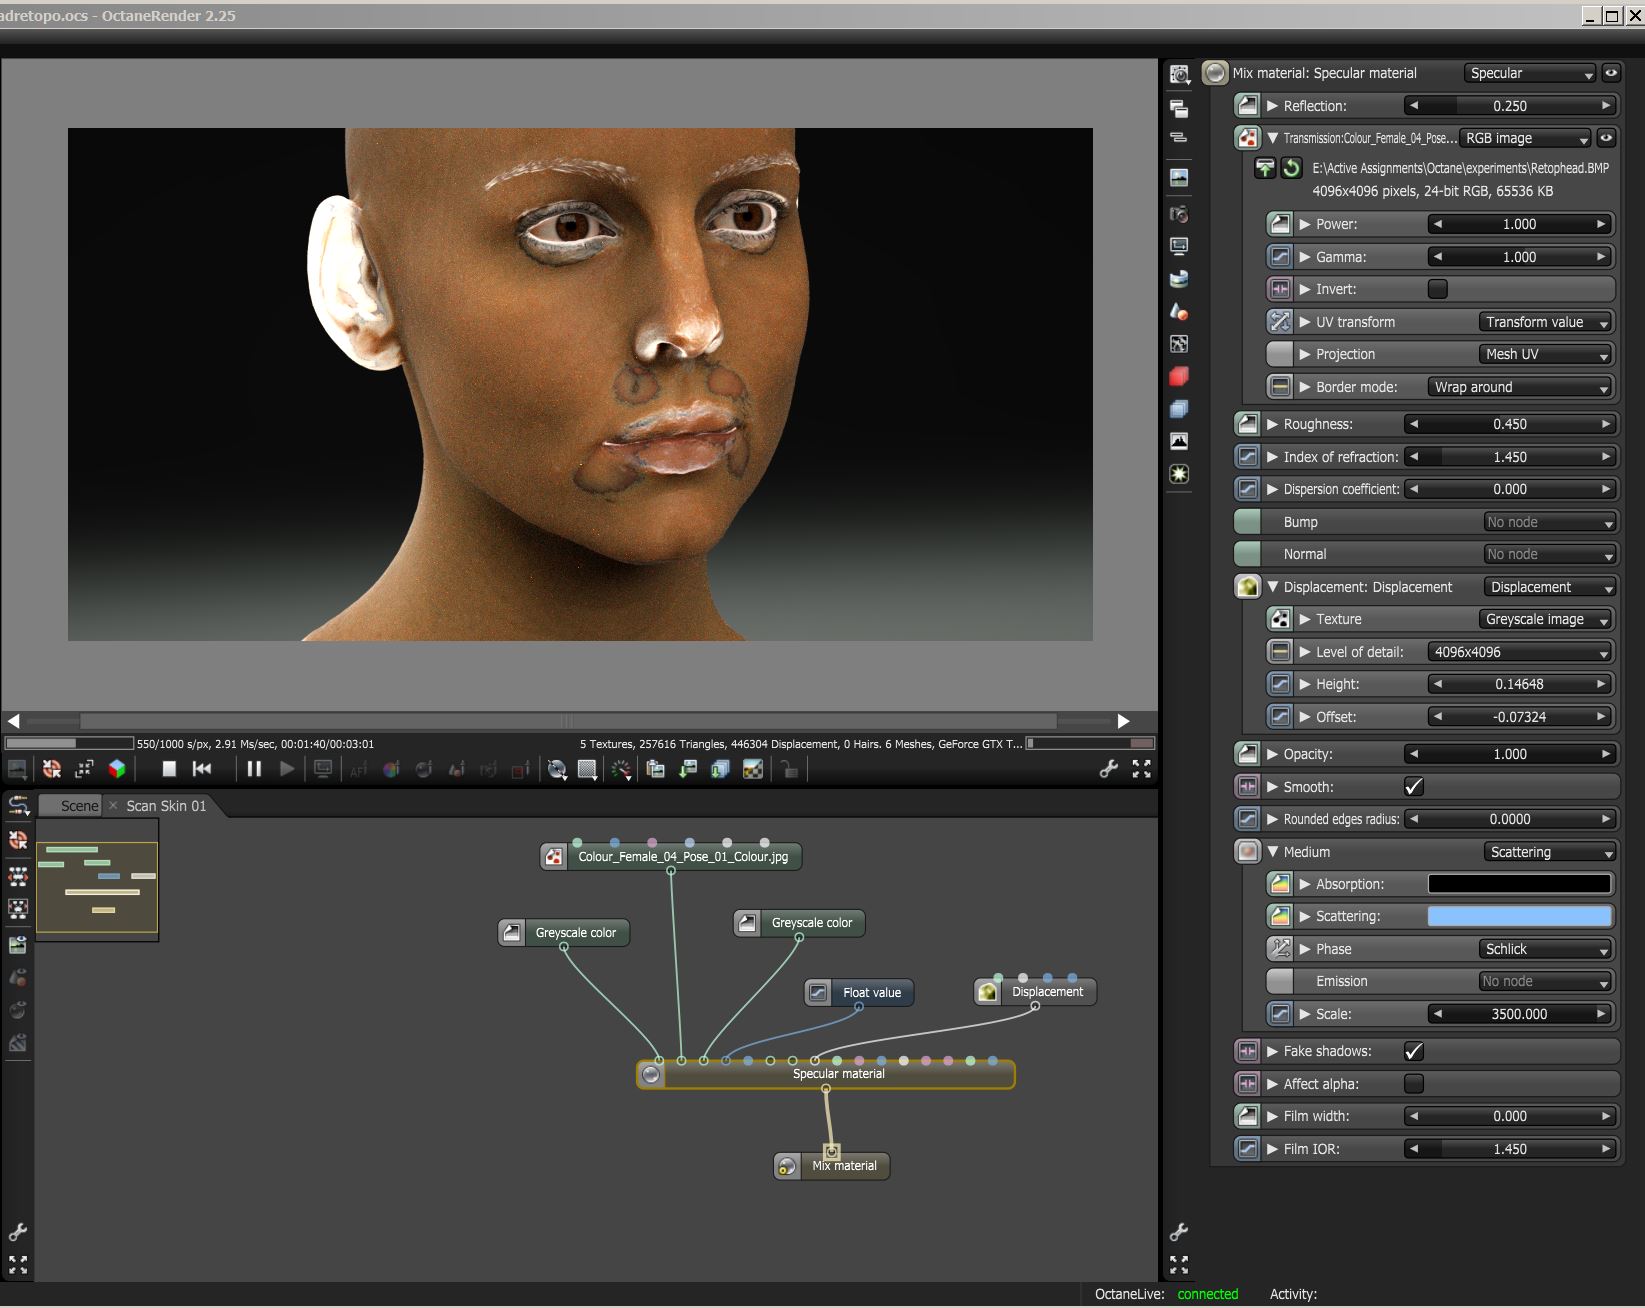Open the Border mode Wrap around dropdown
1645x1308 pixels.
(x=1520, y=387)
